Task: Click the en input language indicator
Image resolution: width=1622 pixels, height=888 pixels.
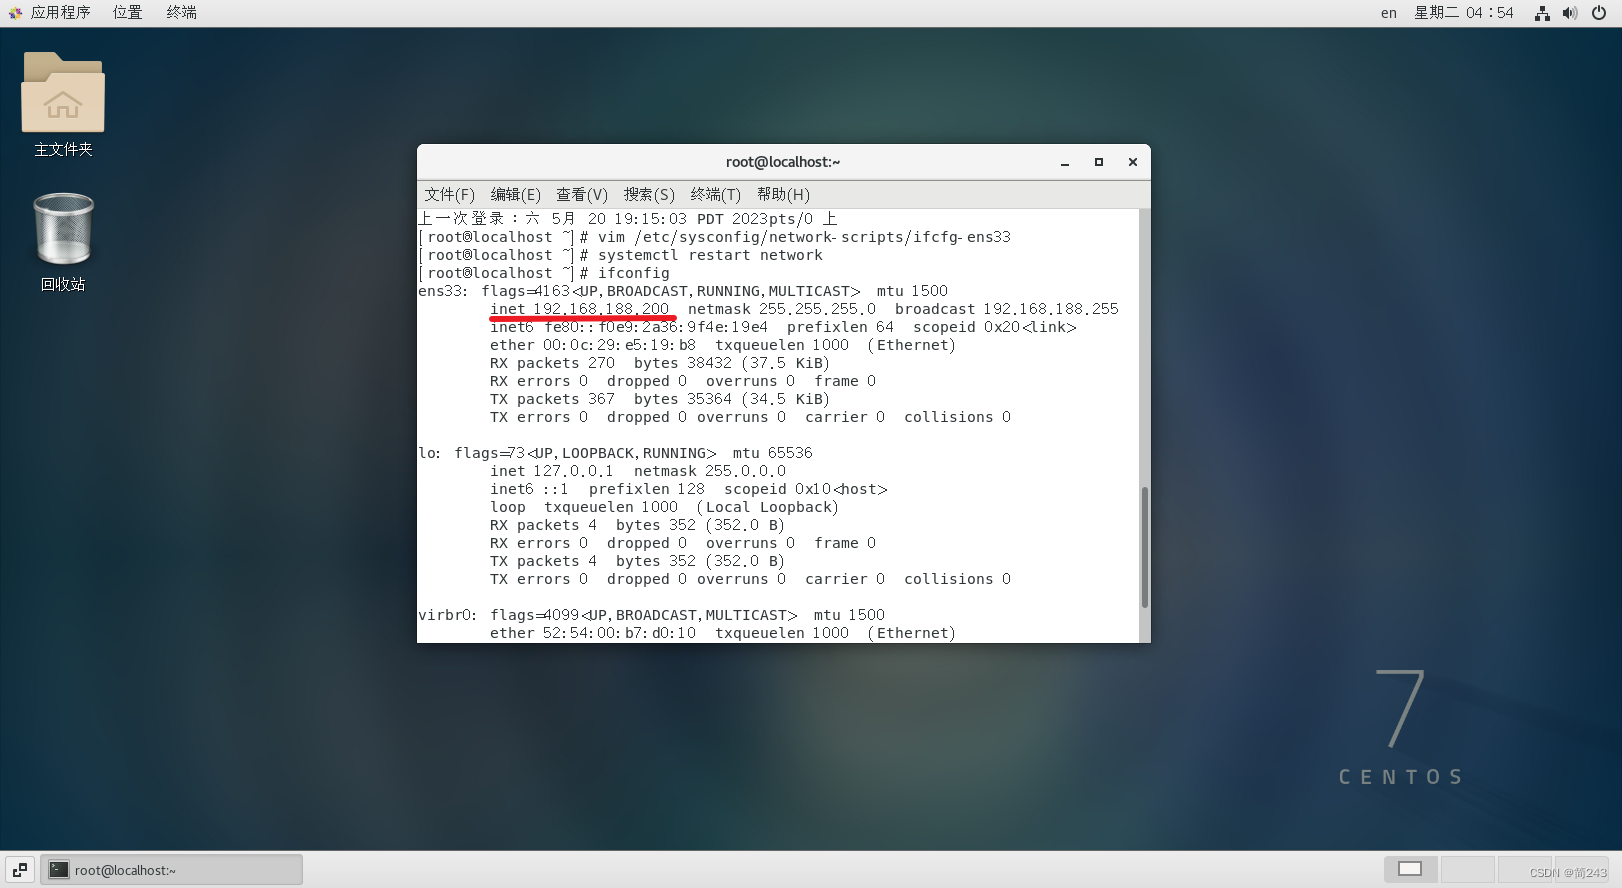Action: [x=1389, y=13]
